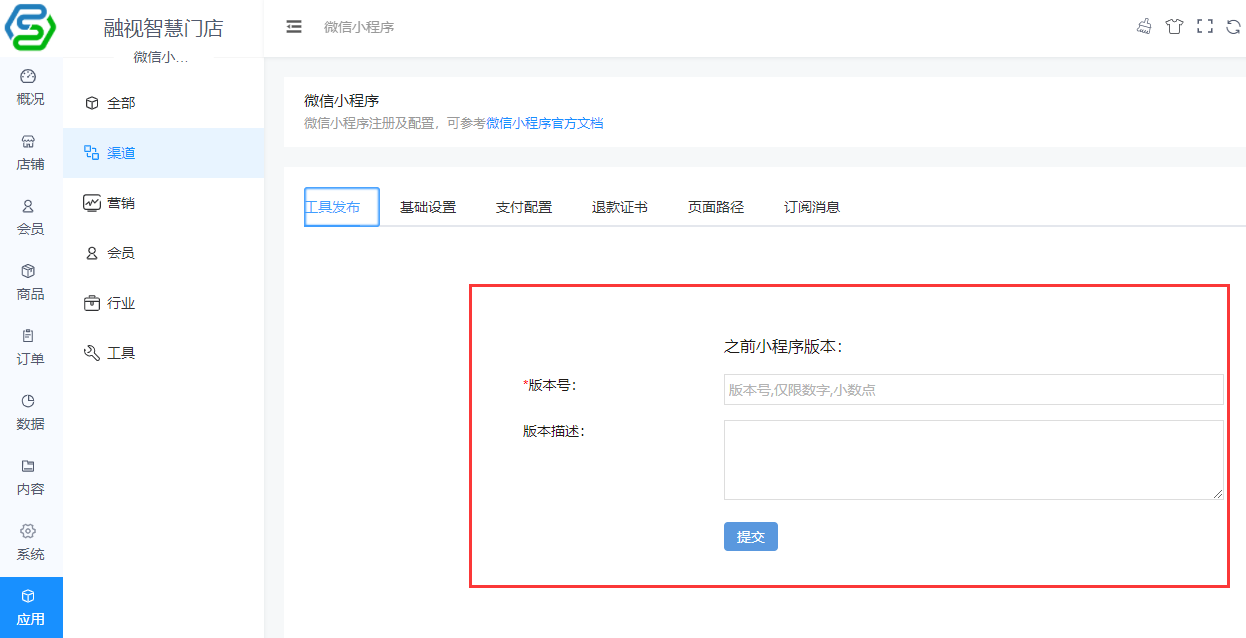
Task: Click the 微信小… text under store title
Action: (x=161, y=57)
